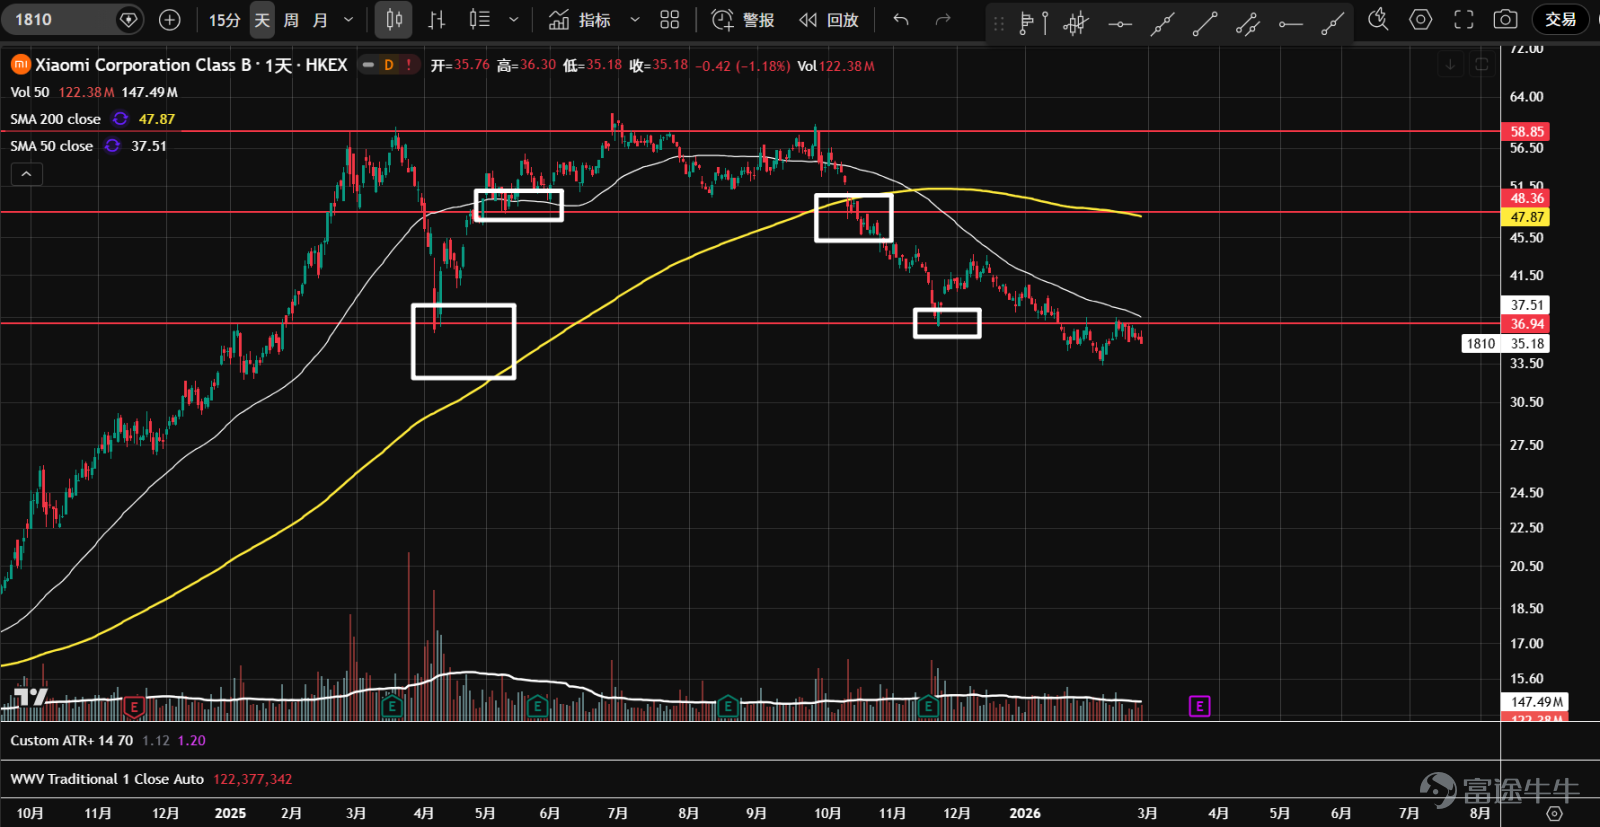Redo the last chart action
Screen dimensions: 1600x827
tap(943, 20)
